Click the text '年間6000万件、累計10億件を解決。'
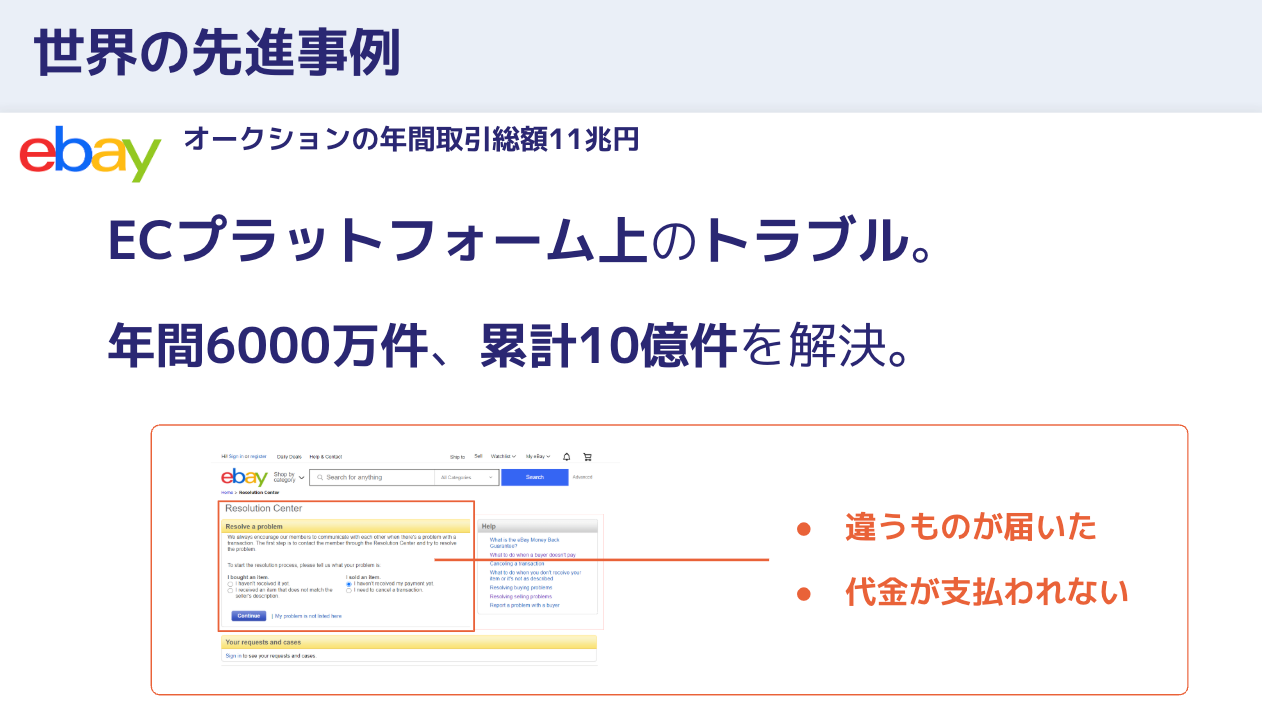 [508, 345]
